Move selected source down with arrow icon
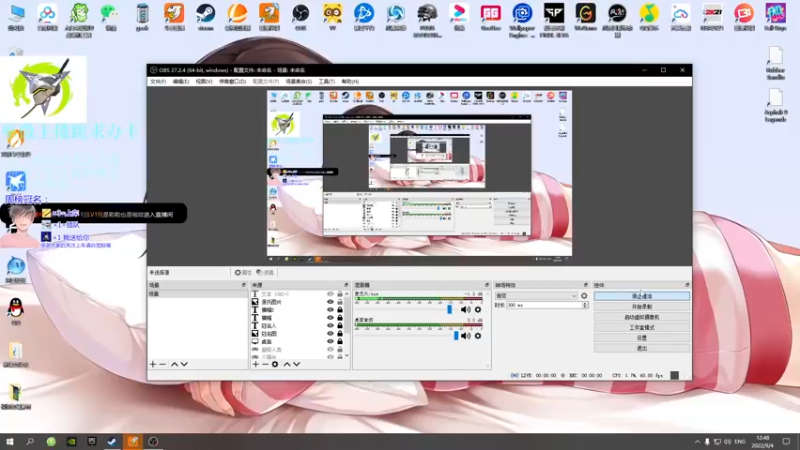Viewport: 800px width, 450px height. click(297, 364)
